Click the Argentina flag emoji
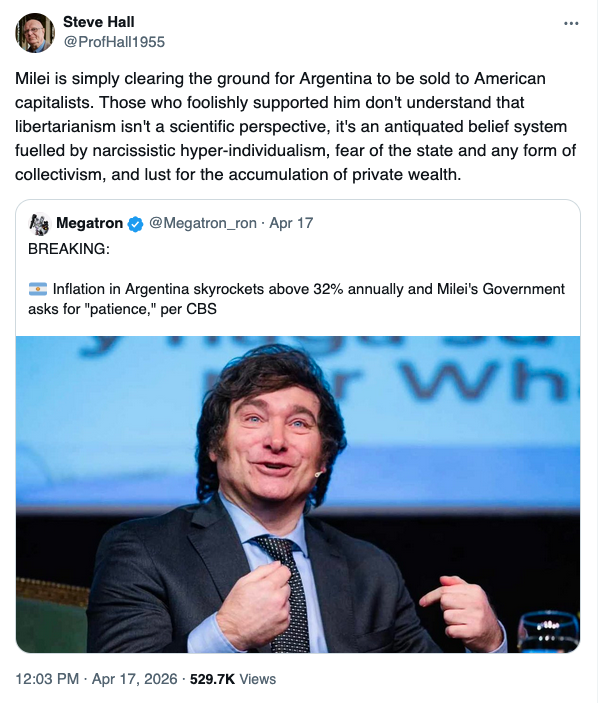The width and height of the screenshot is (600, 703). (37, 290)
